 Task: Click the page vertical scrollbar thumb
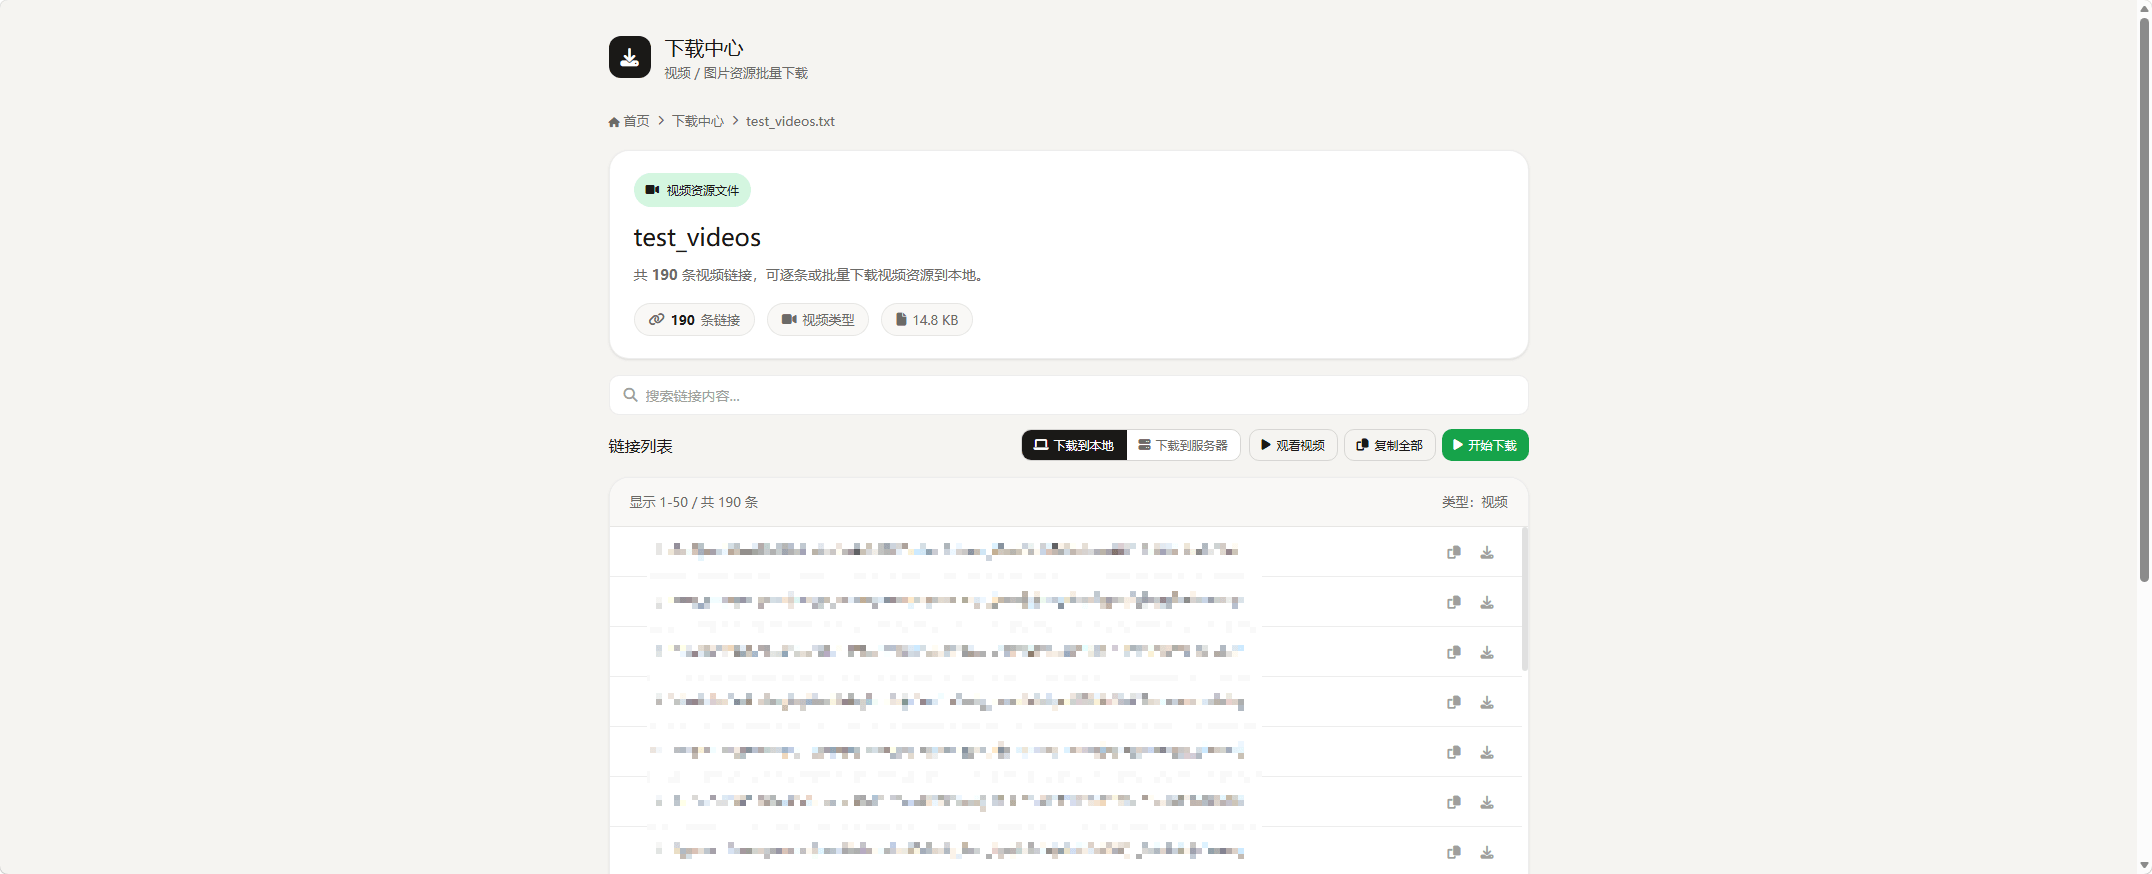[x=2144, y=298]
